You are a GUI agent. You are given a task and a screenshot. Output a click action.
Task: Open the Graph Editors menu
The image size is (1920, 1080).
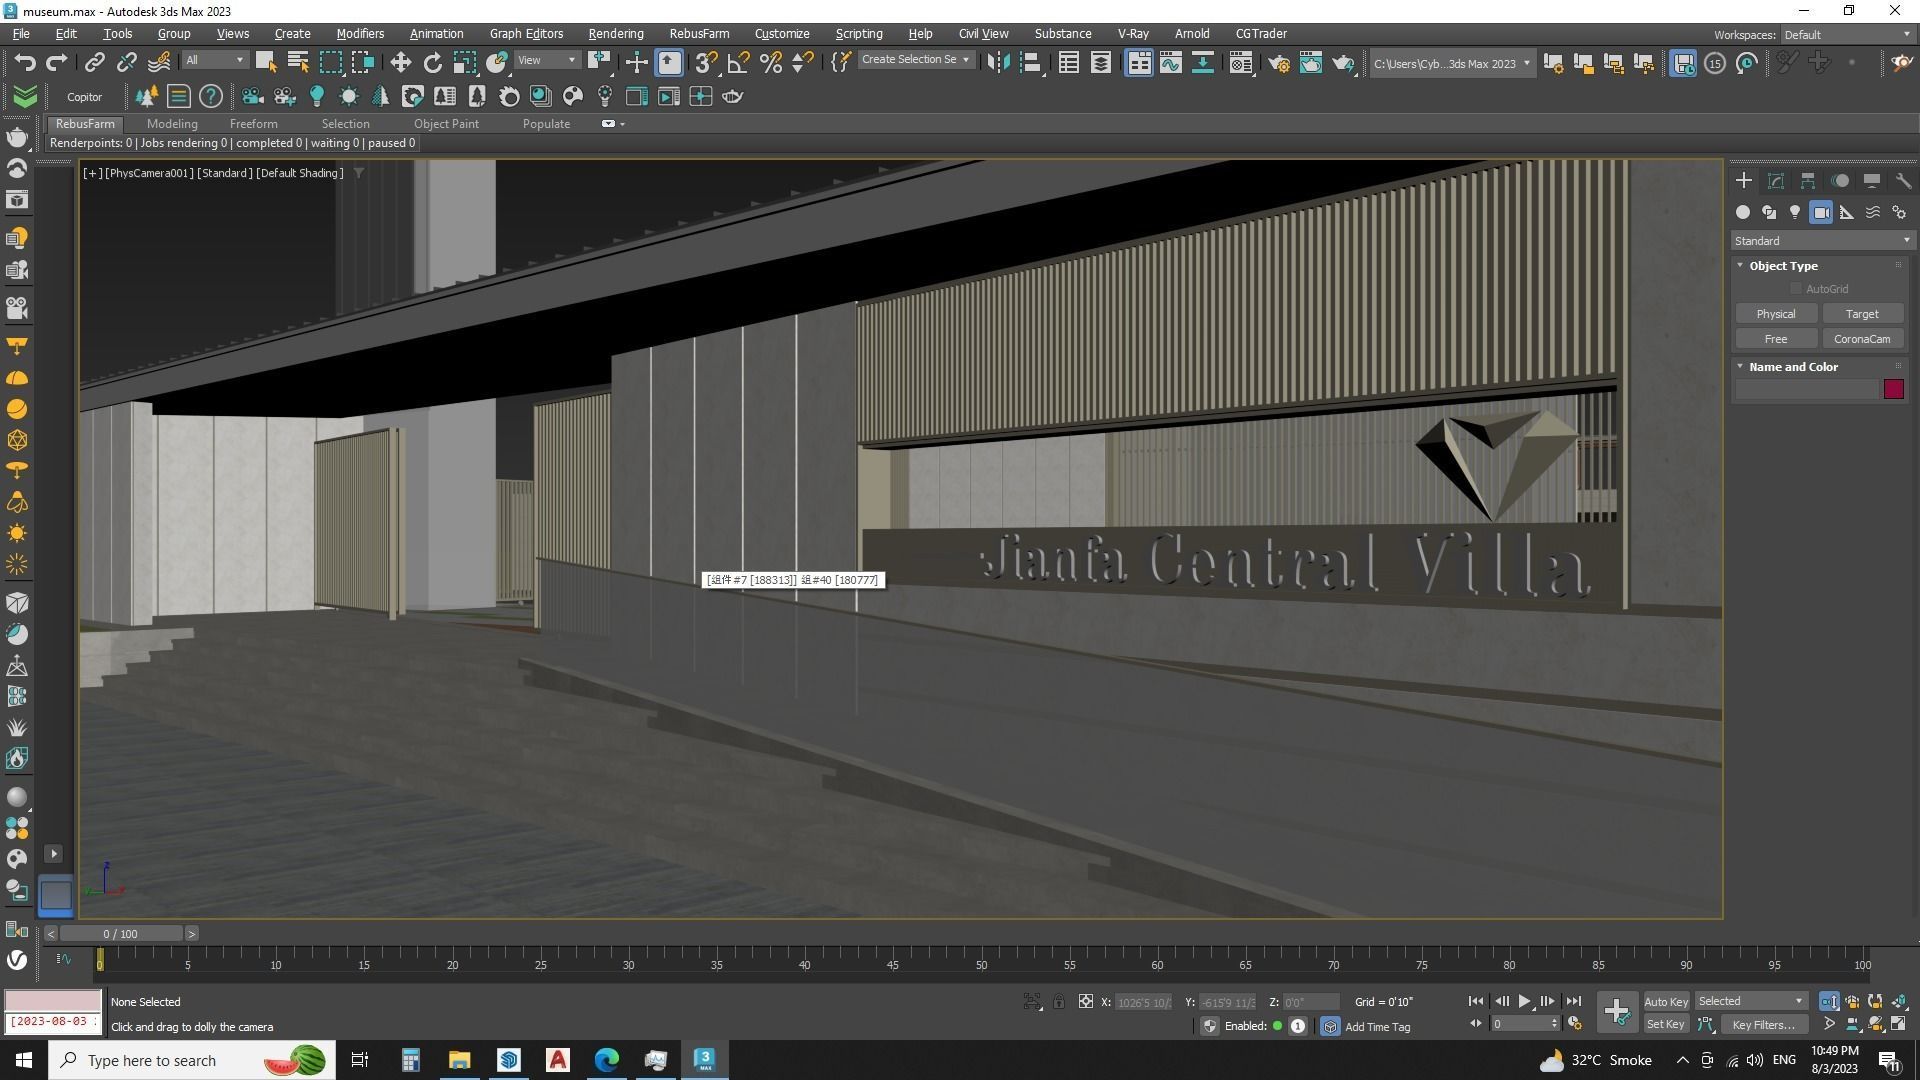[x=526, y=34]
